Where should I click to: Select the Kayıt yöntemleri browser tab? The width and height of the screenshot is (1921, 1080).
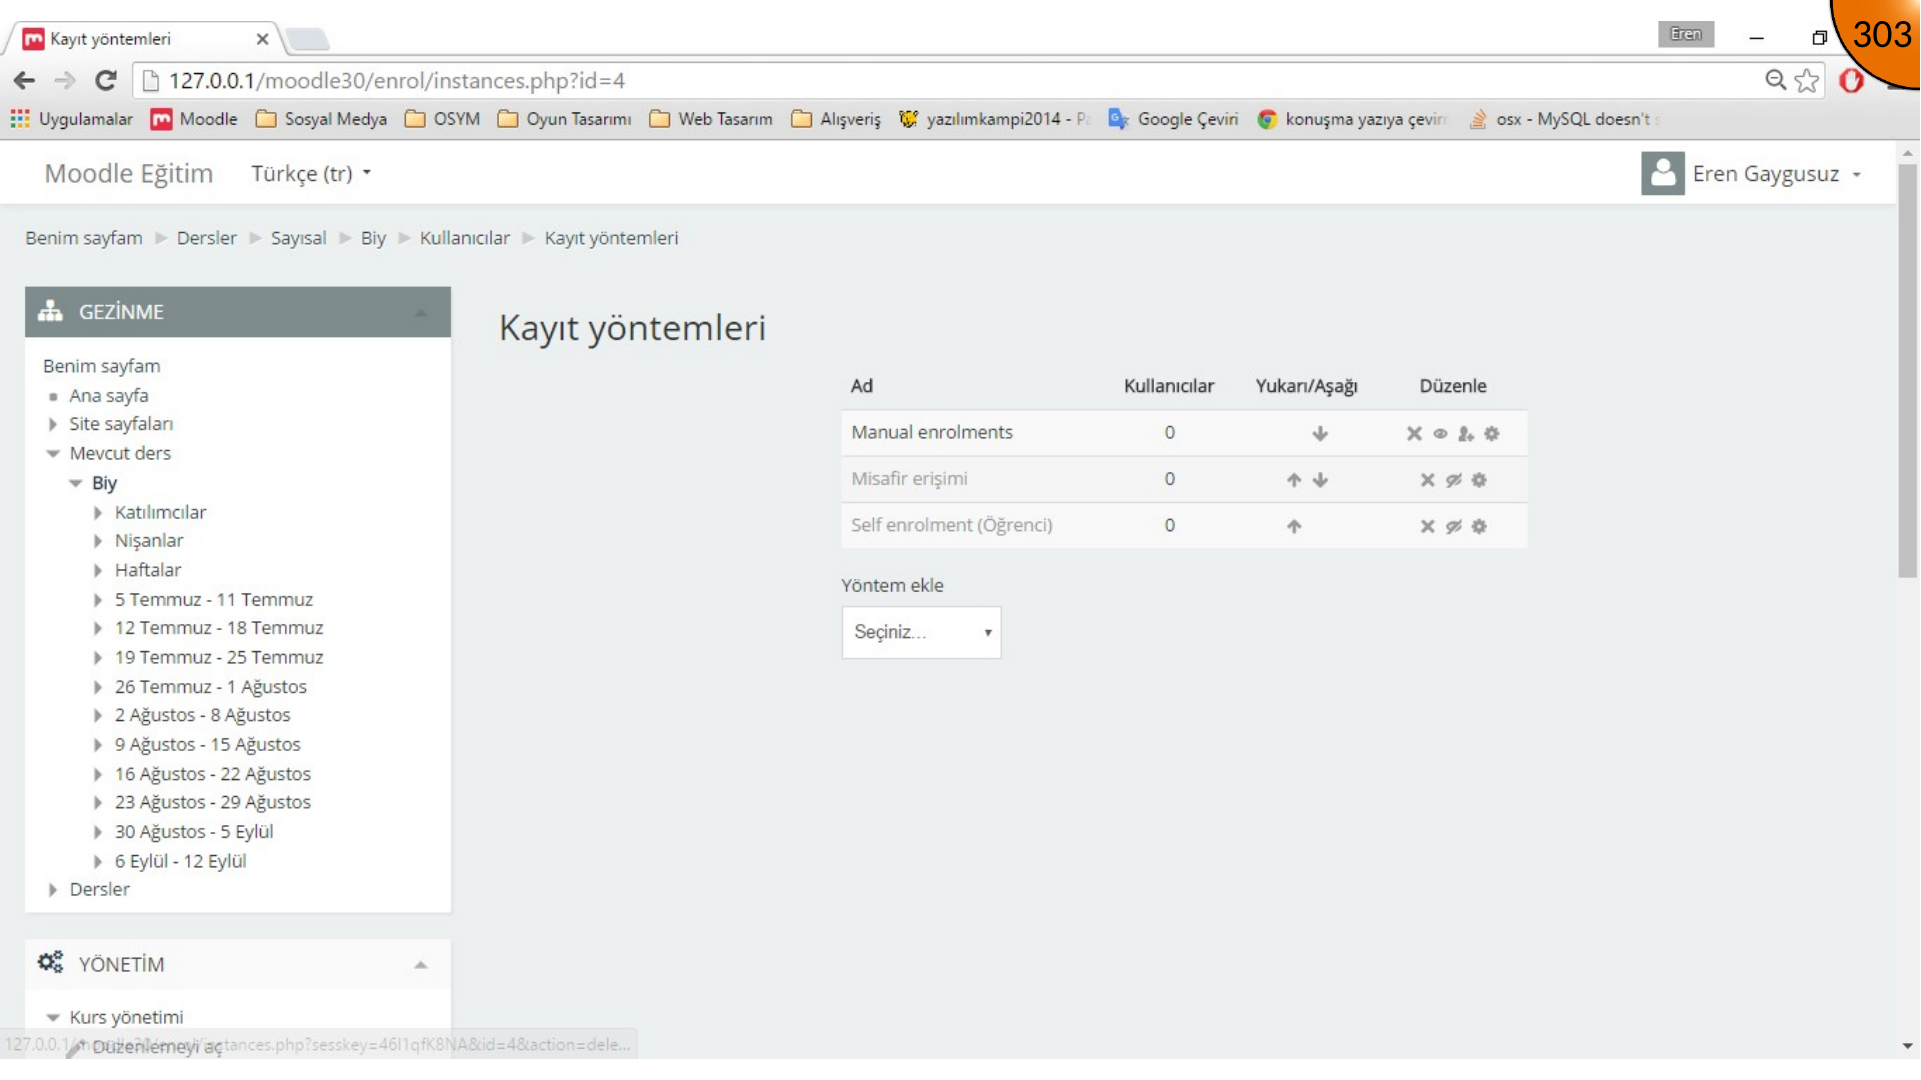145,39
